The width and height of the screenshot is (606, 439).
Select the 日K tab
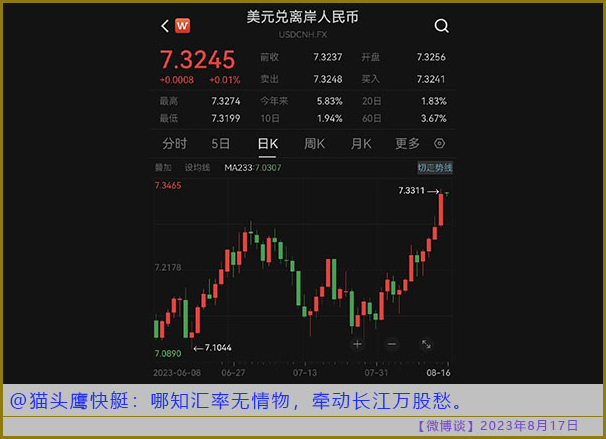click(267, 144)
